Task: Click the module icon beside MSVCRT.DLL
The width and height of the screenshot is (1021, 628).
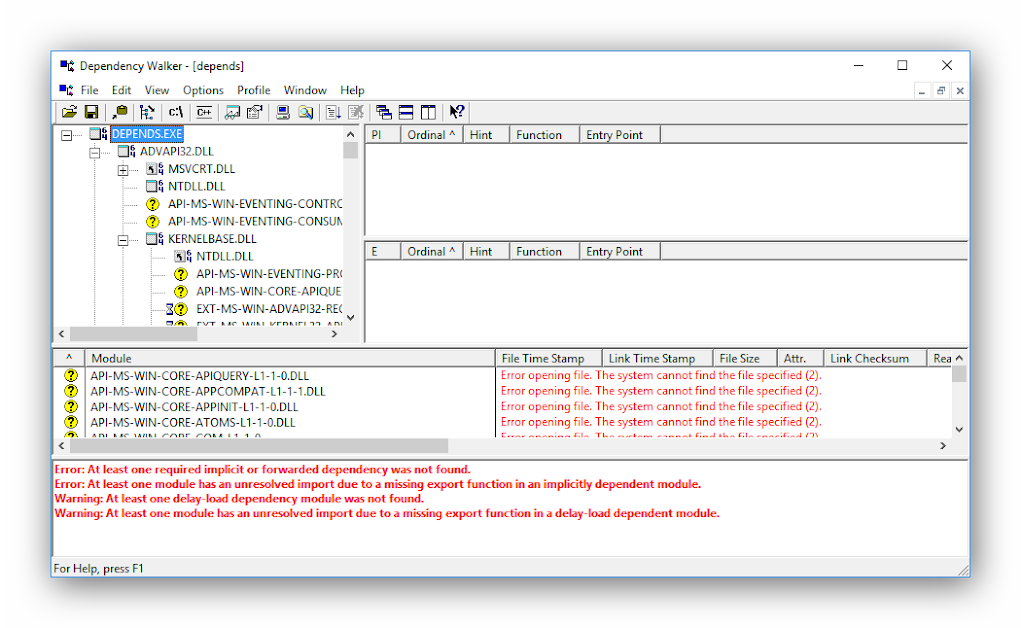Action: point(154,169)
